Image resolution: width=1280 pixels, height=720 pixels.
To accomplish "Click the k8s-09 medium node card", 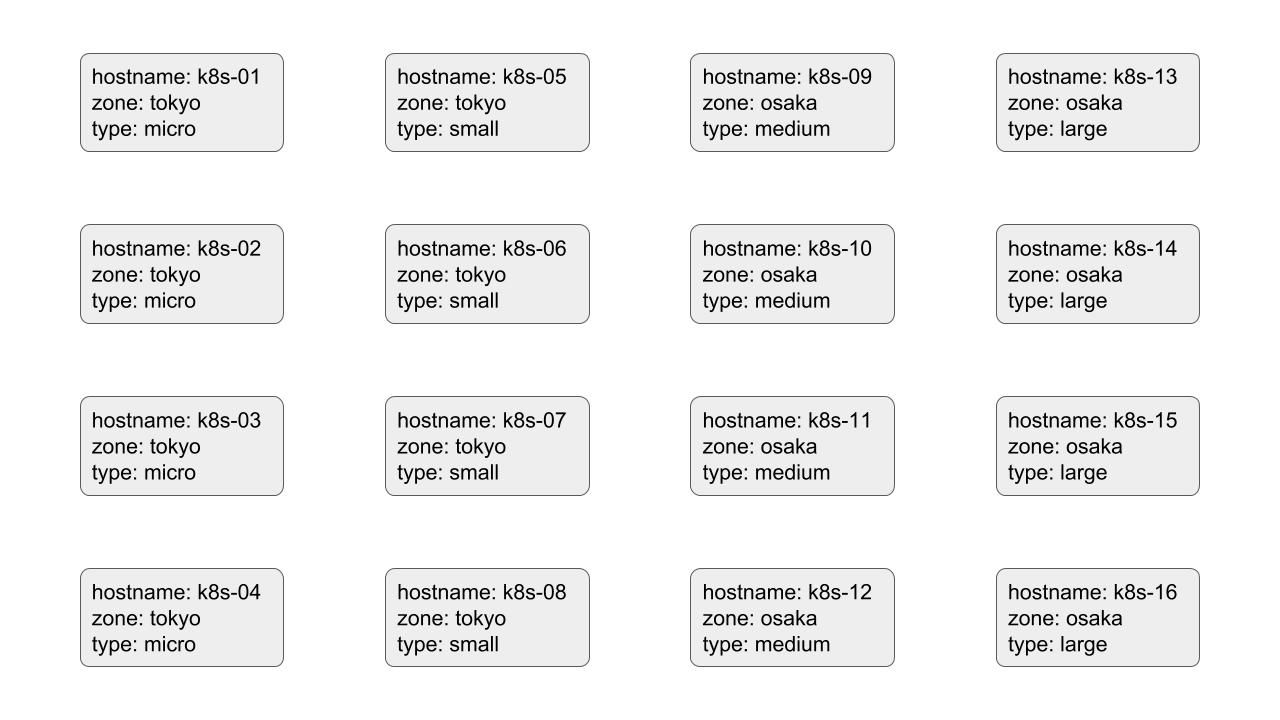I will [792, 103].
